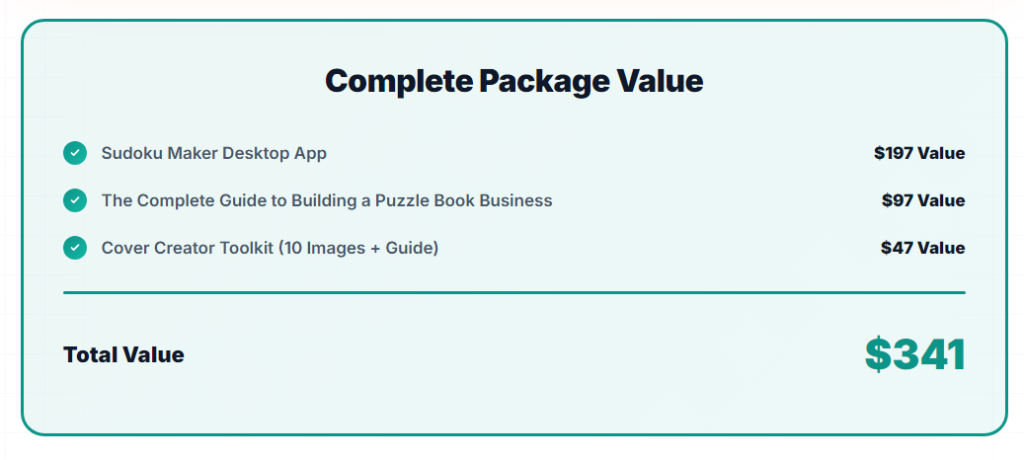The width and height of the screenshot is (1024, 460).
Task: Click the words "Puzzle Book Business"
Action: (x=463, y=200)
